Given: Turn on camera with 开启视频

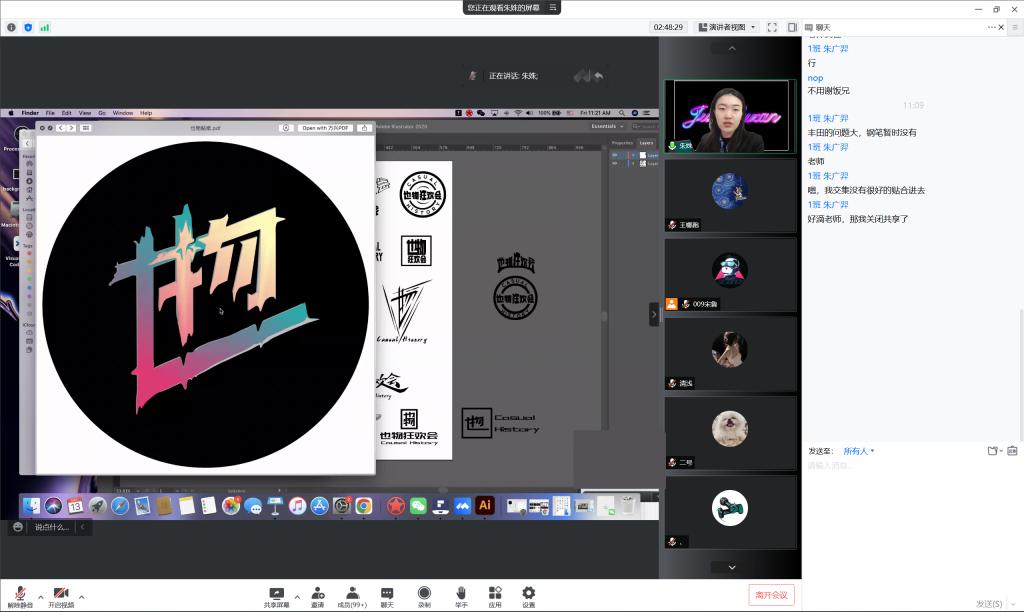Looking at the screenshot, I should (61, 595).
